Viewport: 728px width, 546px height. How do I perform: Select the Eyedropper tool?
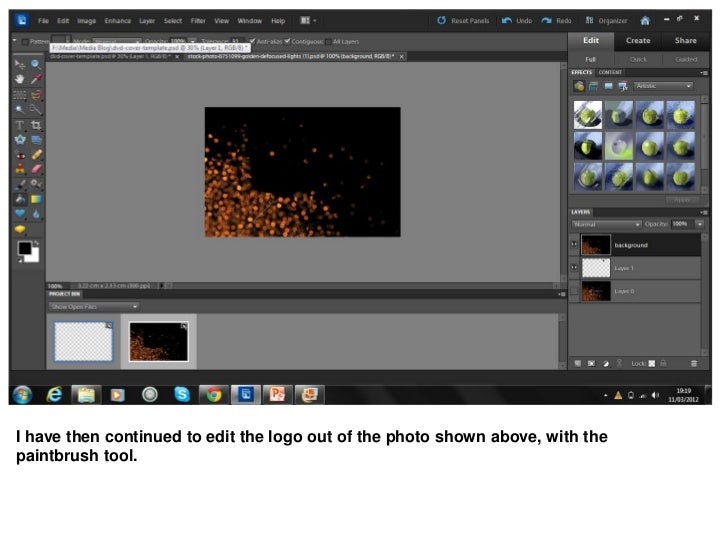pyautogui.click(x=36, y=79)
